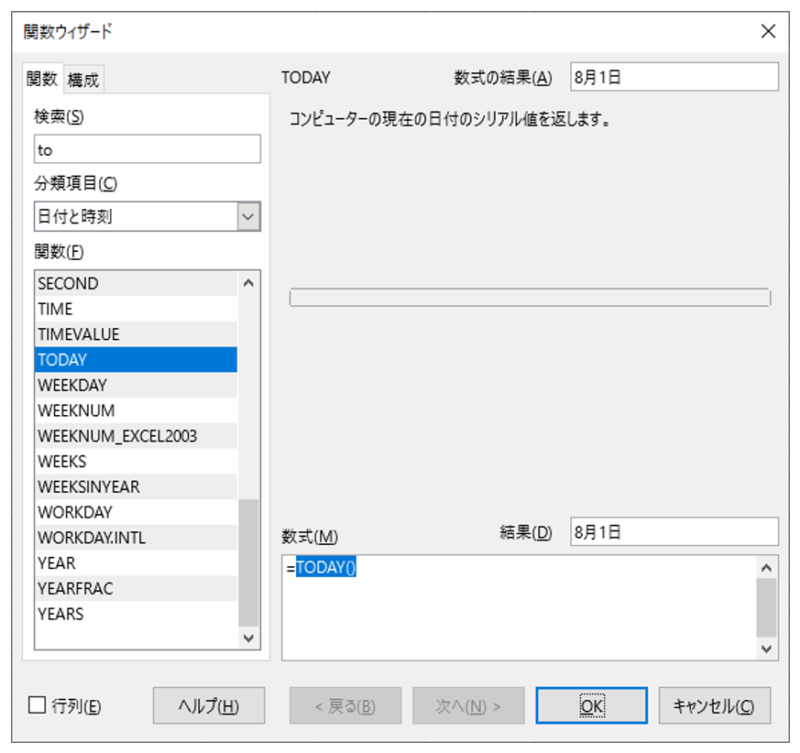This screenshot has height=753, width=800.
Task: Switch to the 構成 tab
Action: click(x=83, y=80)
